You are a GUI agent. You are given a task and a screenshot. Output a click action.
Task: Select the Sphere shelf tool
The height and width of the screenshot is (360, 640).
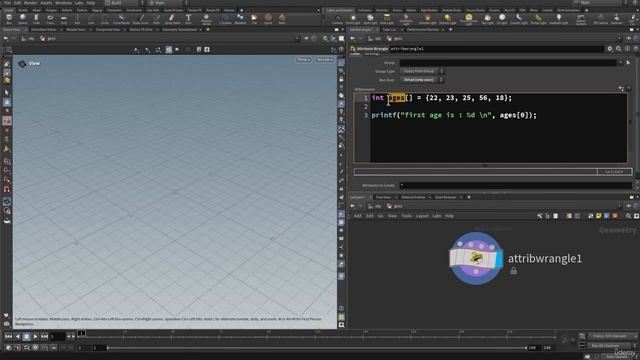[23, 18]
